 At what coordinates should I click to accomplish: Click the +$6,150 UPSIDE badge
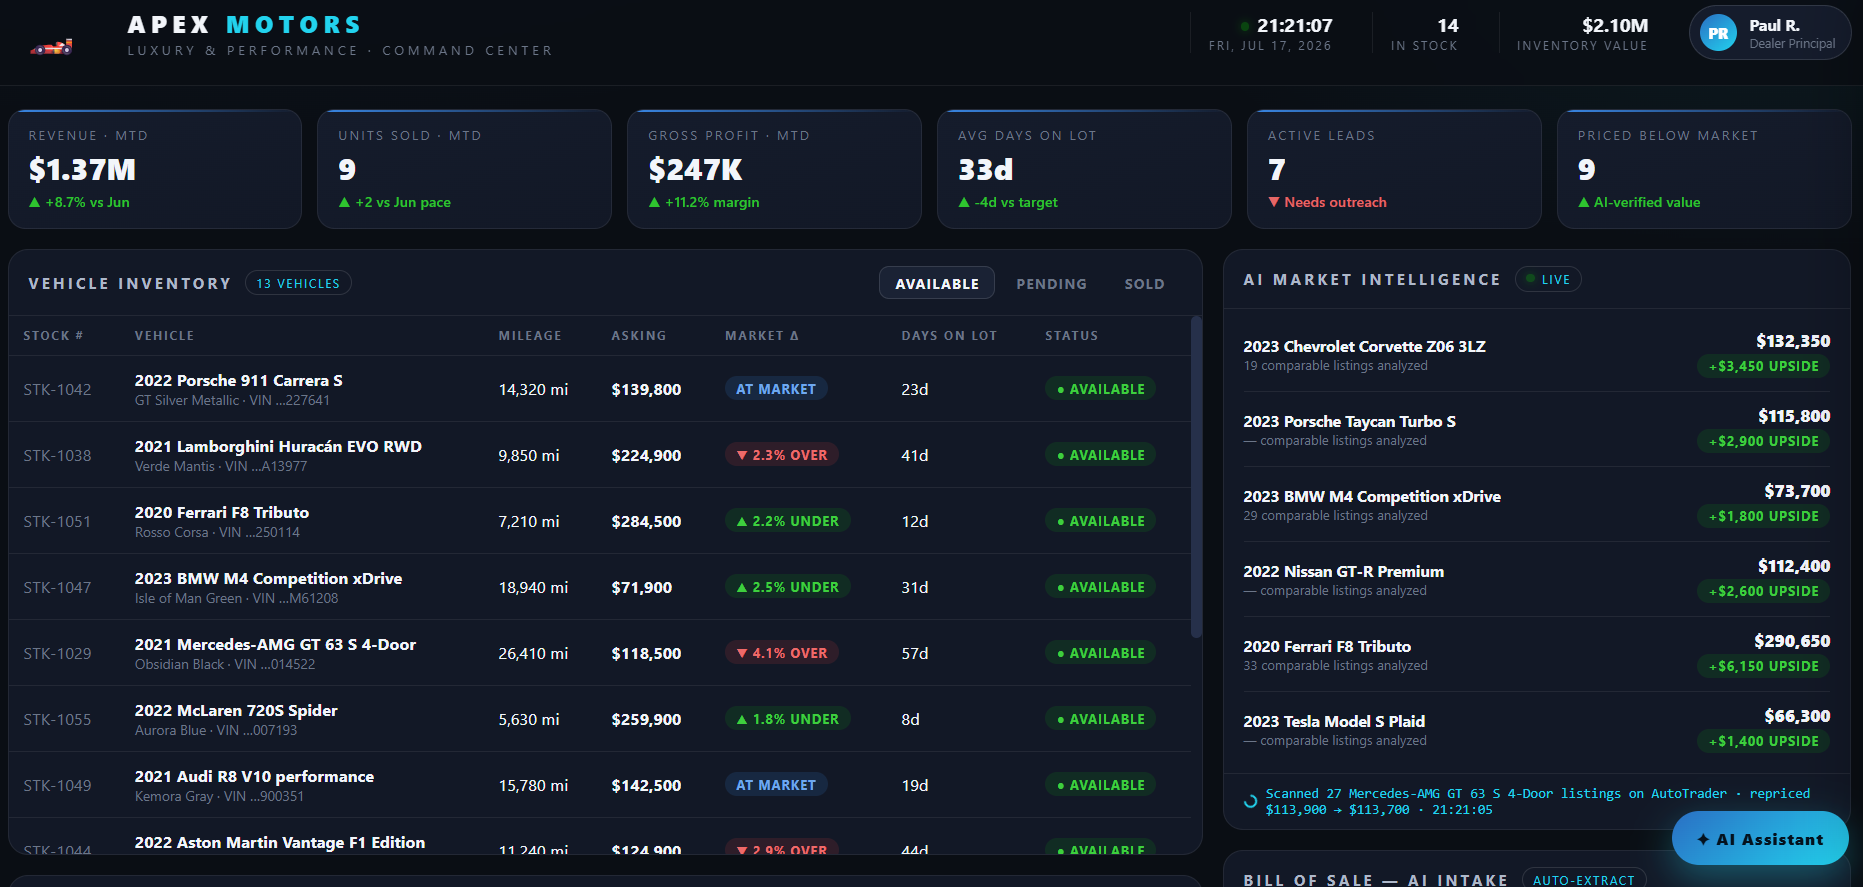(x=1763, y=666)
